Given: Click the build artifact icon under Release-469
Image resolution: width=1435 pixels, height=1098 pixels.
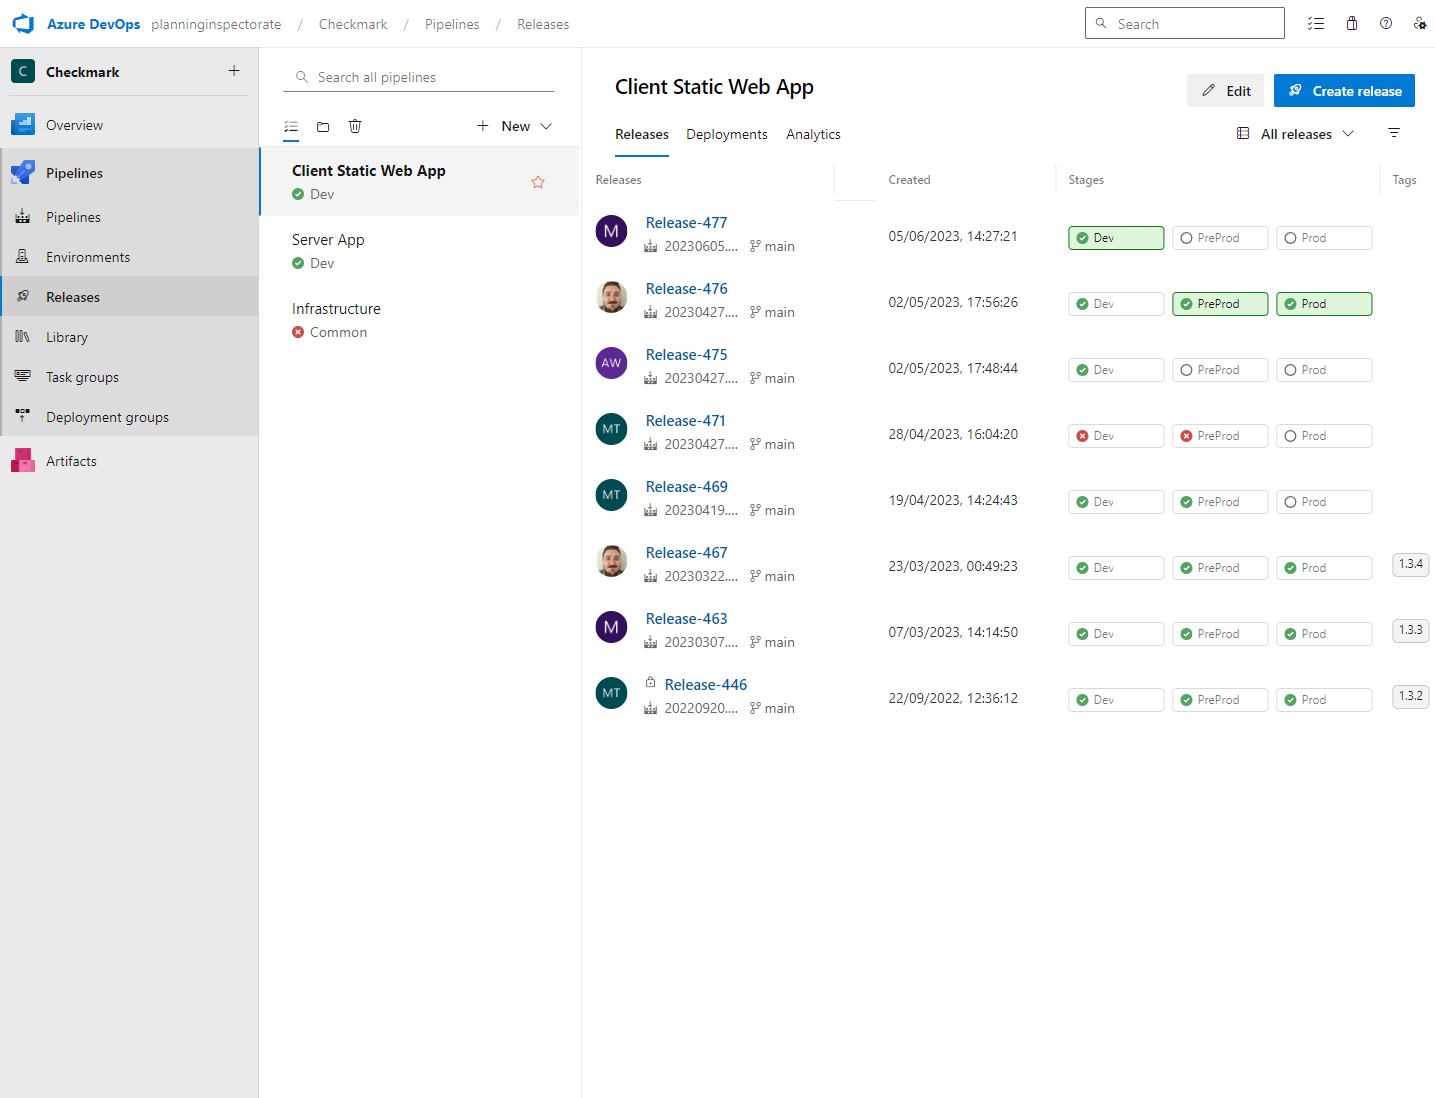Looking at the screenshot, I should point(651,510).
